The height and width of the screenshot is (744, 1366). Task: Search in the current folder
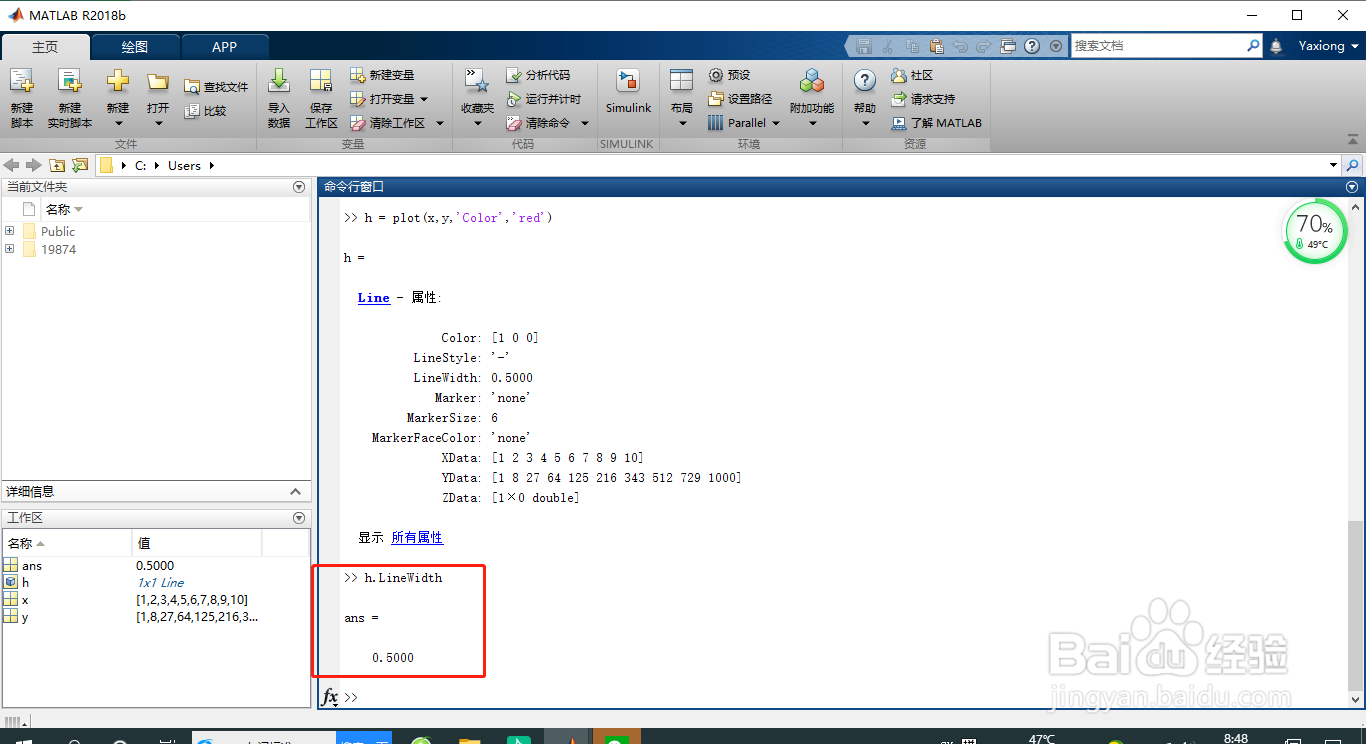click(1352, 165)
